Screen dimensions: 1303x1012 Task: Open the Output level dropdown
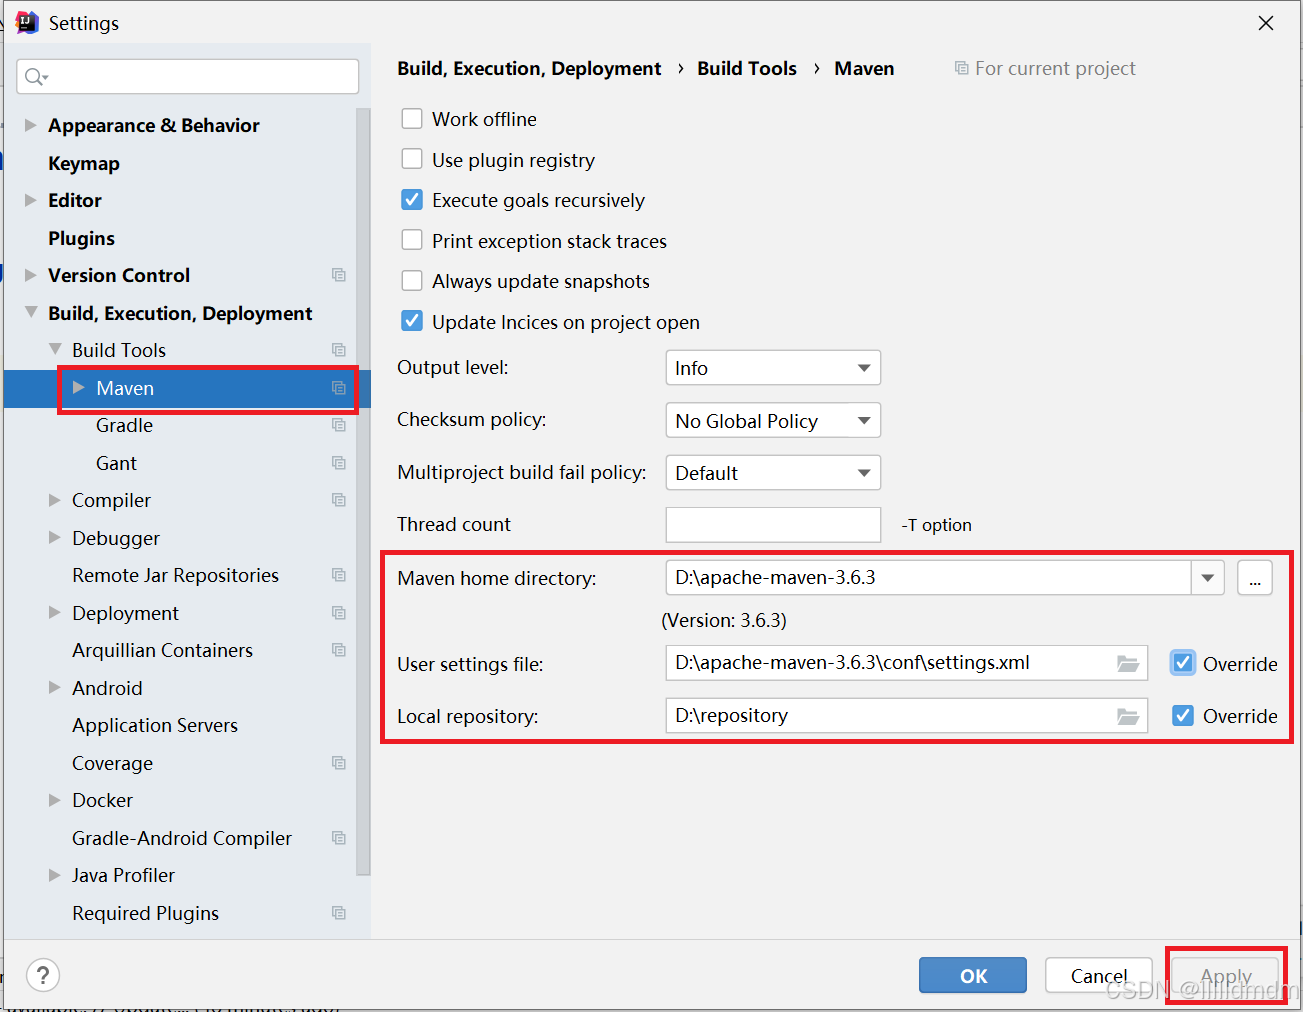tap(773, 368)
